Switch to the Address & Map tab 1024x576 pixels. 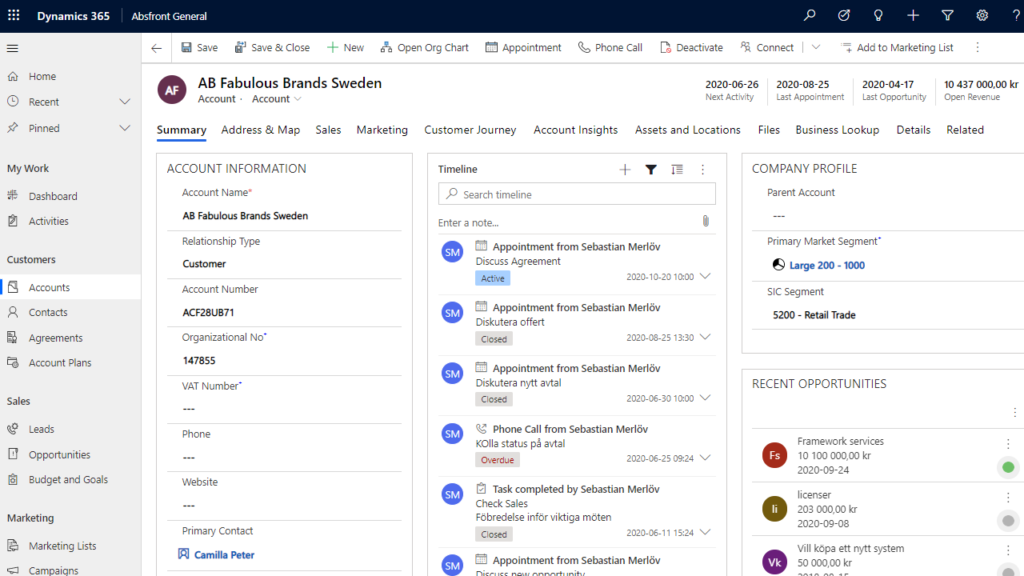(x=261, y=130)
